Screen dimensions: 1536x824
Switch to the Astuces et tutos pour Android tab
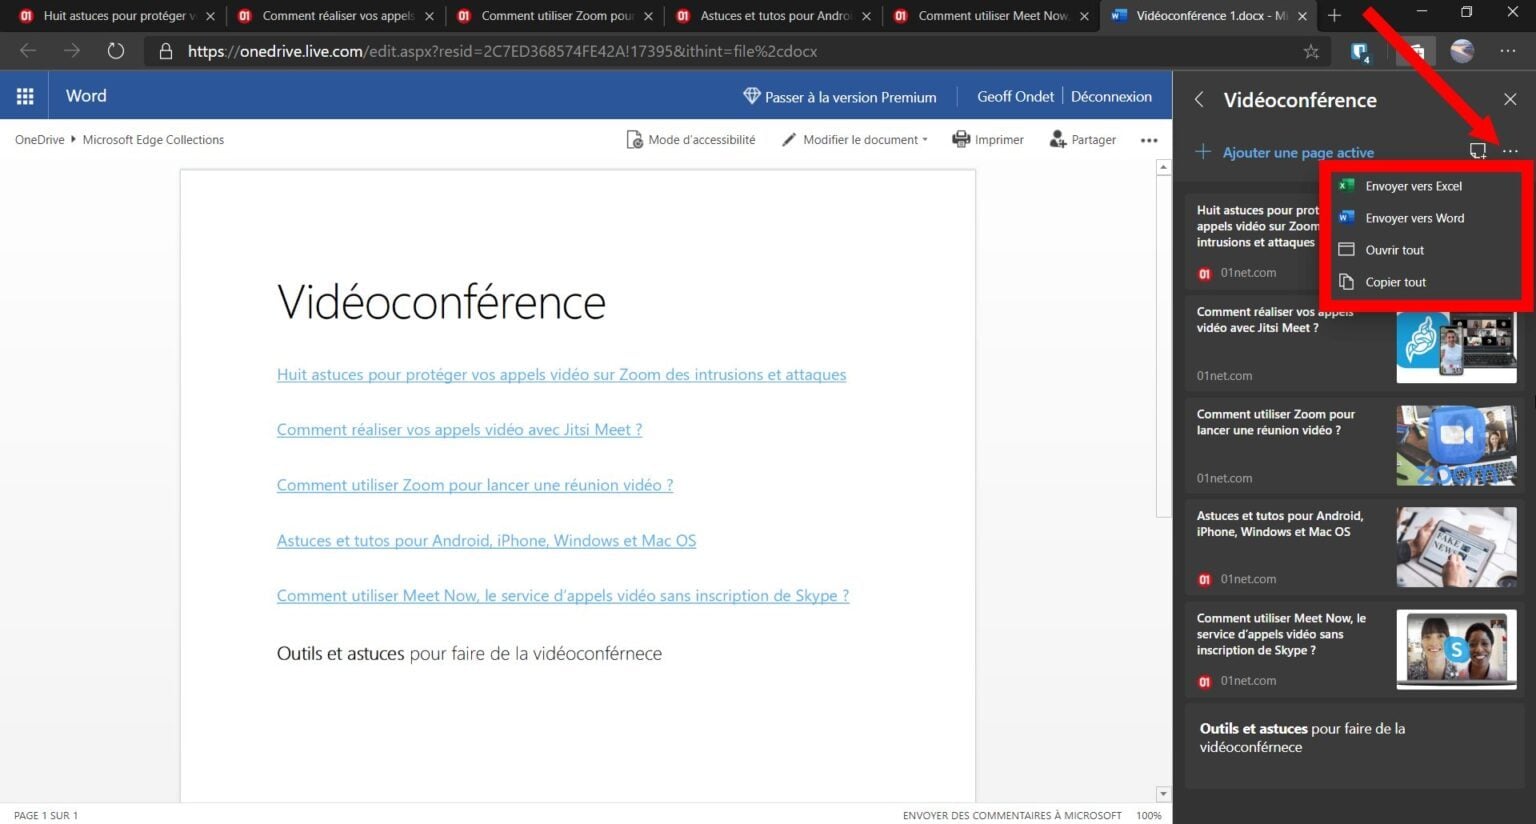point(775,15)
